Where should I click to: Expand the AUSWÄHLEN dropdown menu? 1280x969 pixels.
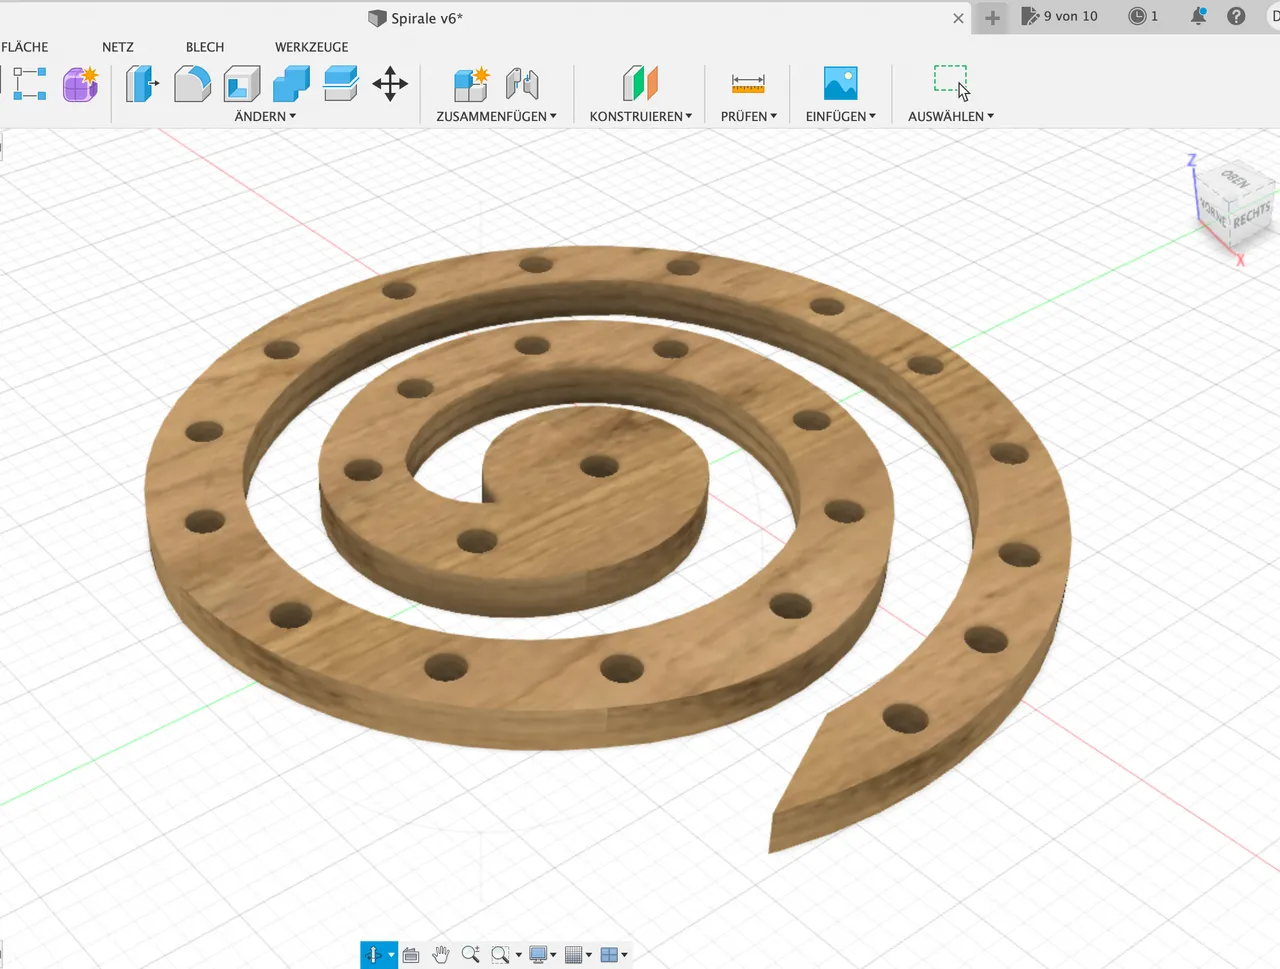click(951, 116)
